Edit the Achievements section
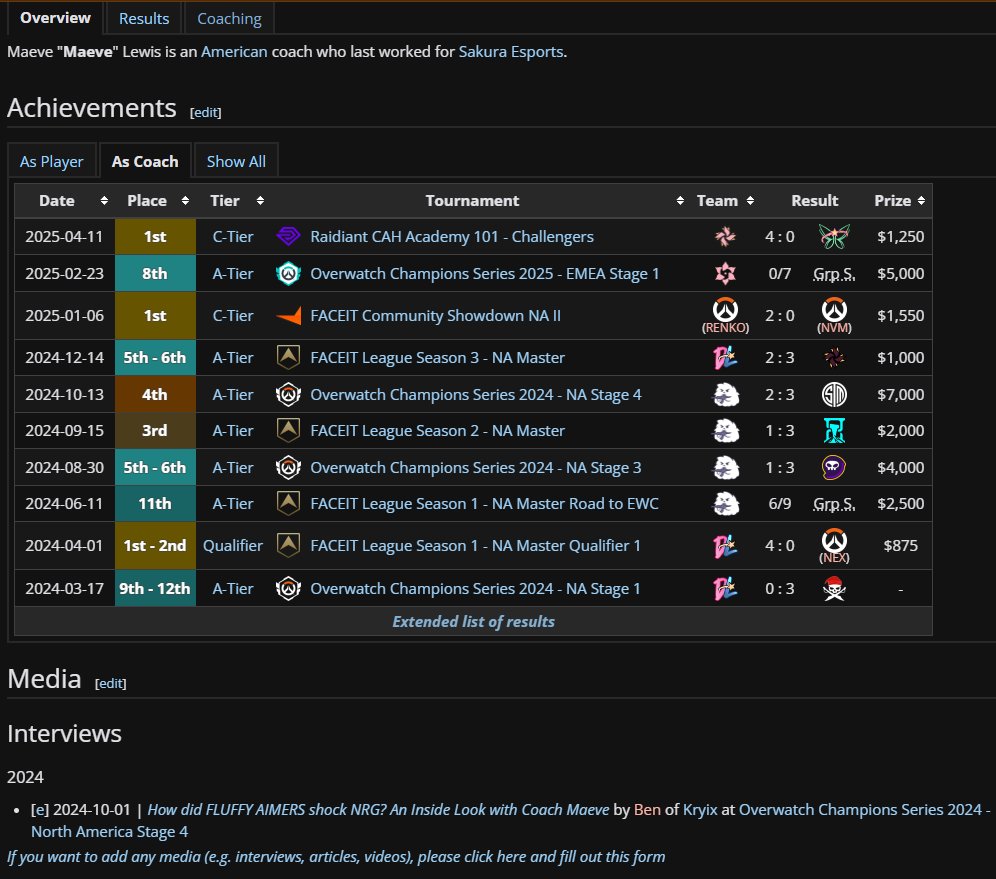 (x=206, y=112)
